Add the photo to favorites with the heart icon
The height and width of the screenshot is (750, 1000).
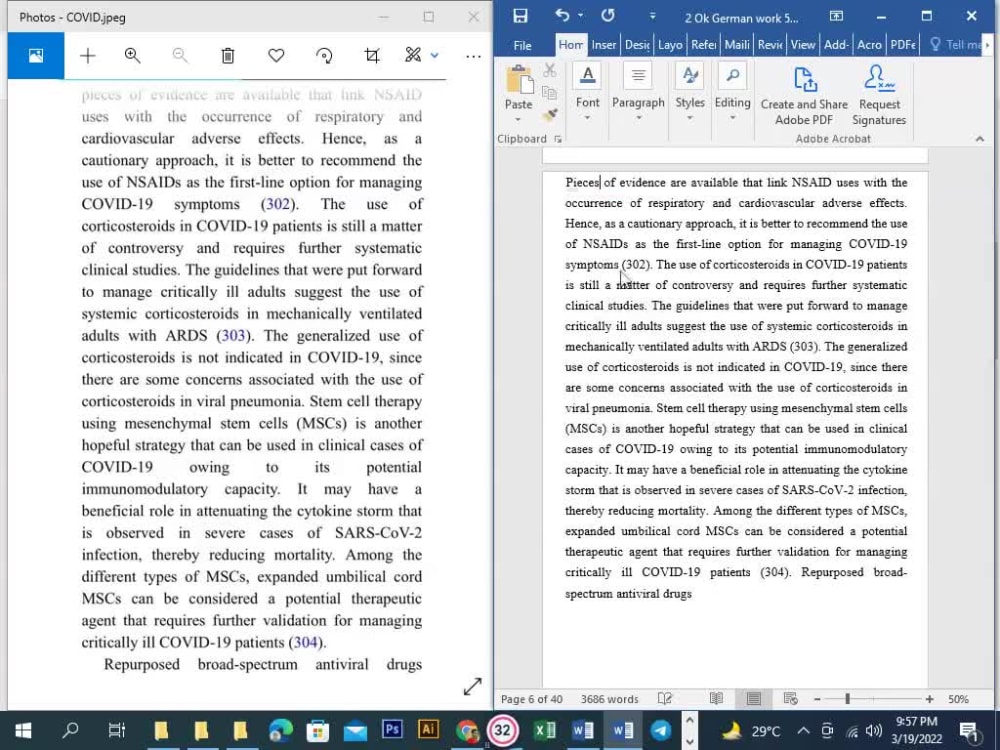click(x=276, y=55)
